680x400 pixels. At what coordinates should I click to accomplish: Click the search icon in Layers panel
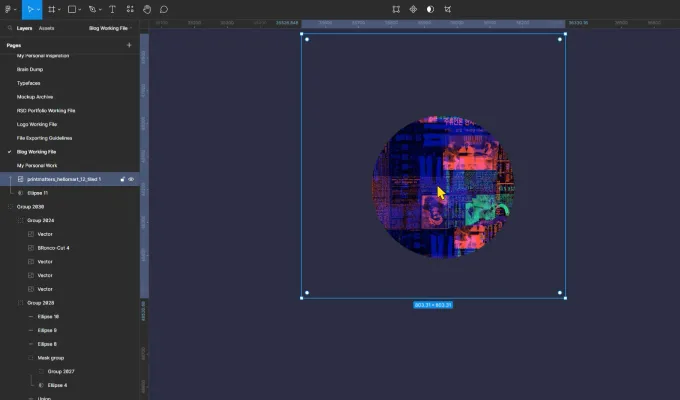(10, 28)
